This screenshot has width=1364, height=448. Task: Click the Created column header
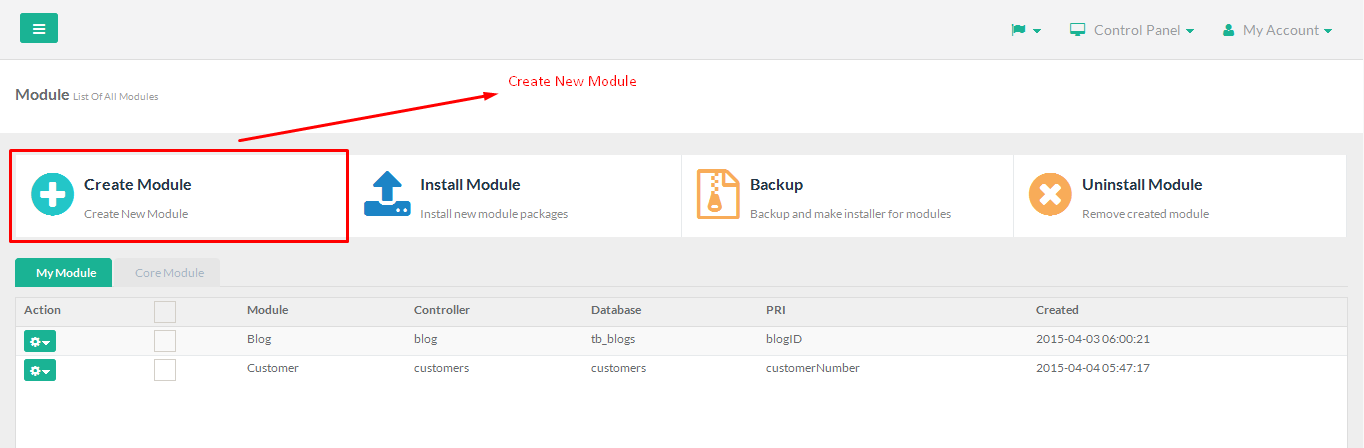pyautogui.click(x=1057, y=310)
